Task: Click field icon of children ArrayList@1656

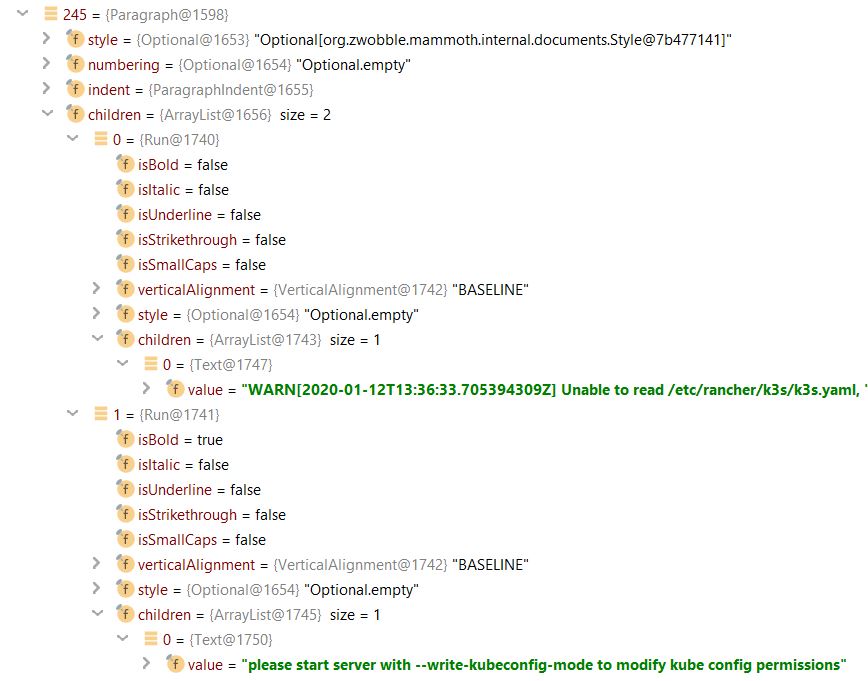Action: coord(75,114)
